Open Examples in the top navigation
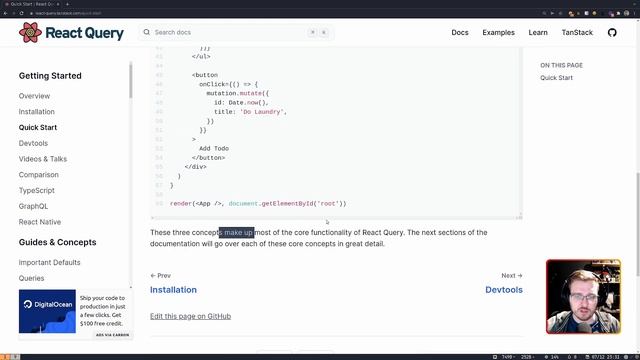Viewport: 640px width, 360px height. [498, 33]
